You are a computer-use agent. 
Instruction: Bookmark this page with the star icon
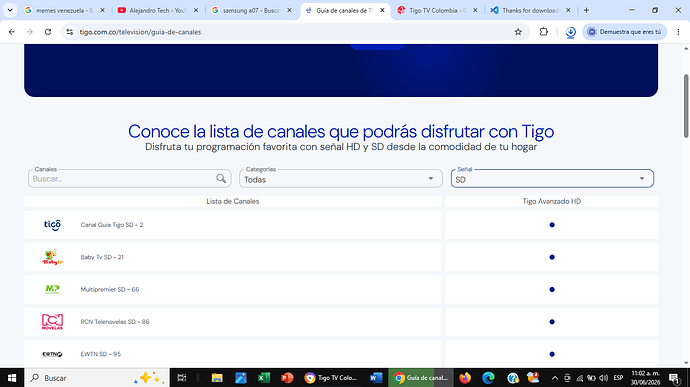518,32
